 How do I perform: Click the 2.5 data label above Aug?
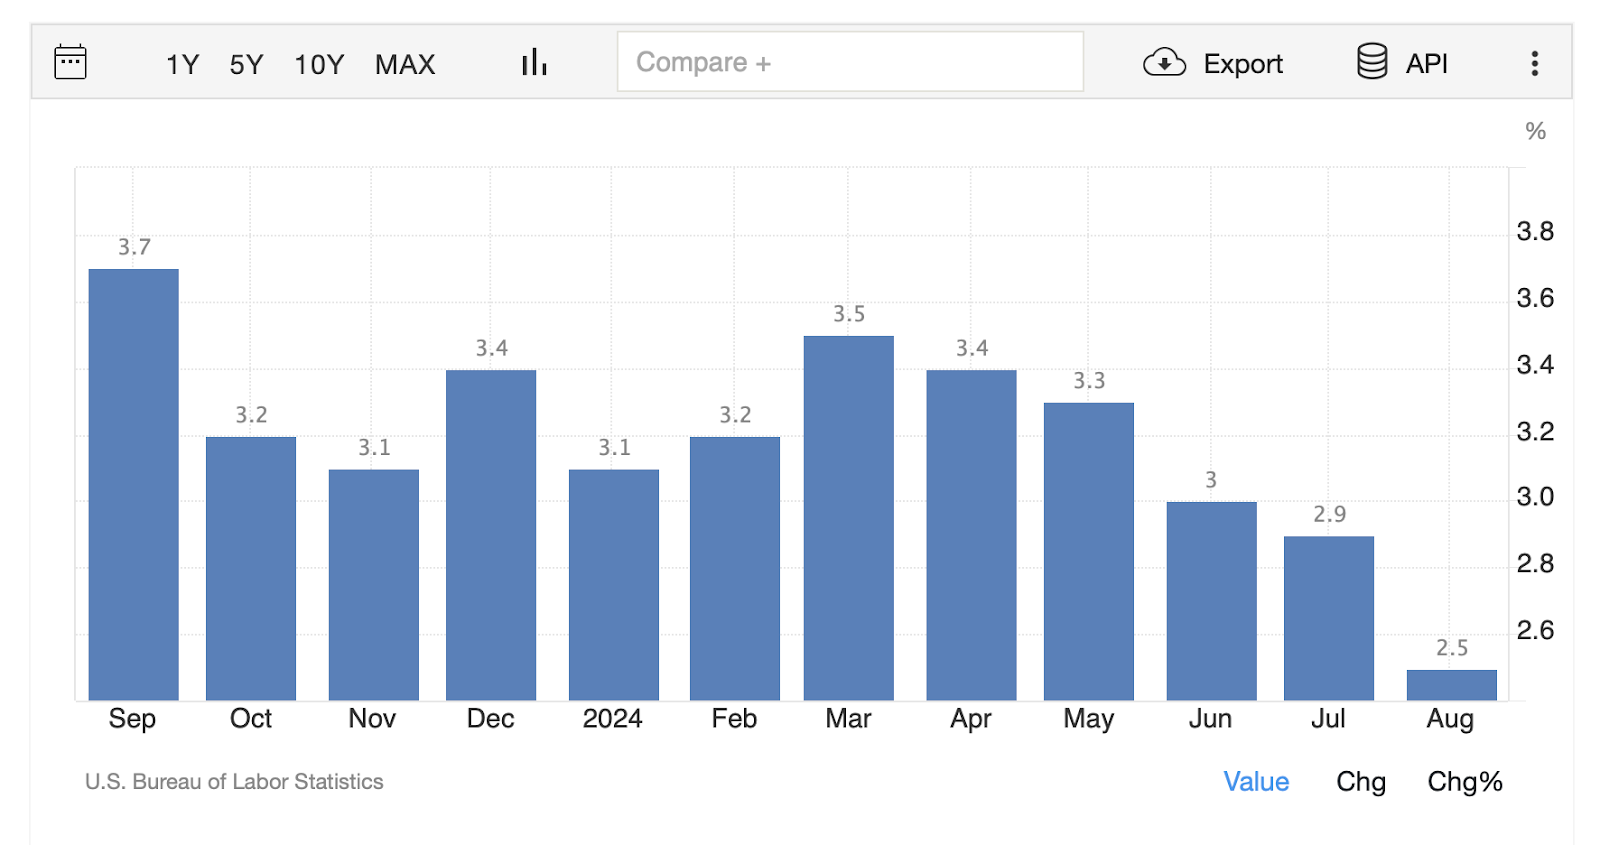click(x=1452, y=648)
